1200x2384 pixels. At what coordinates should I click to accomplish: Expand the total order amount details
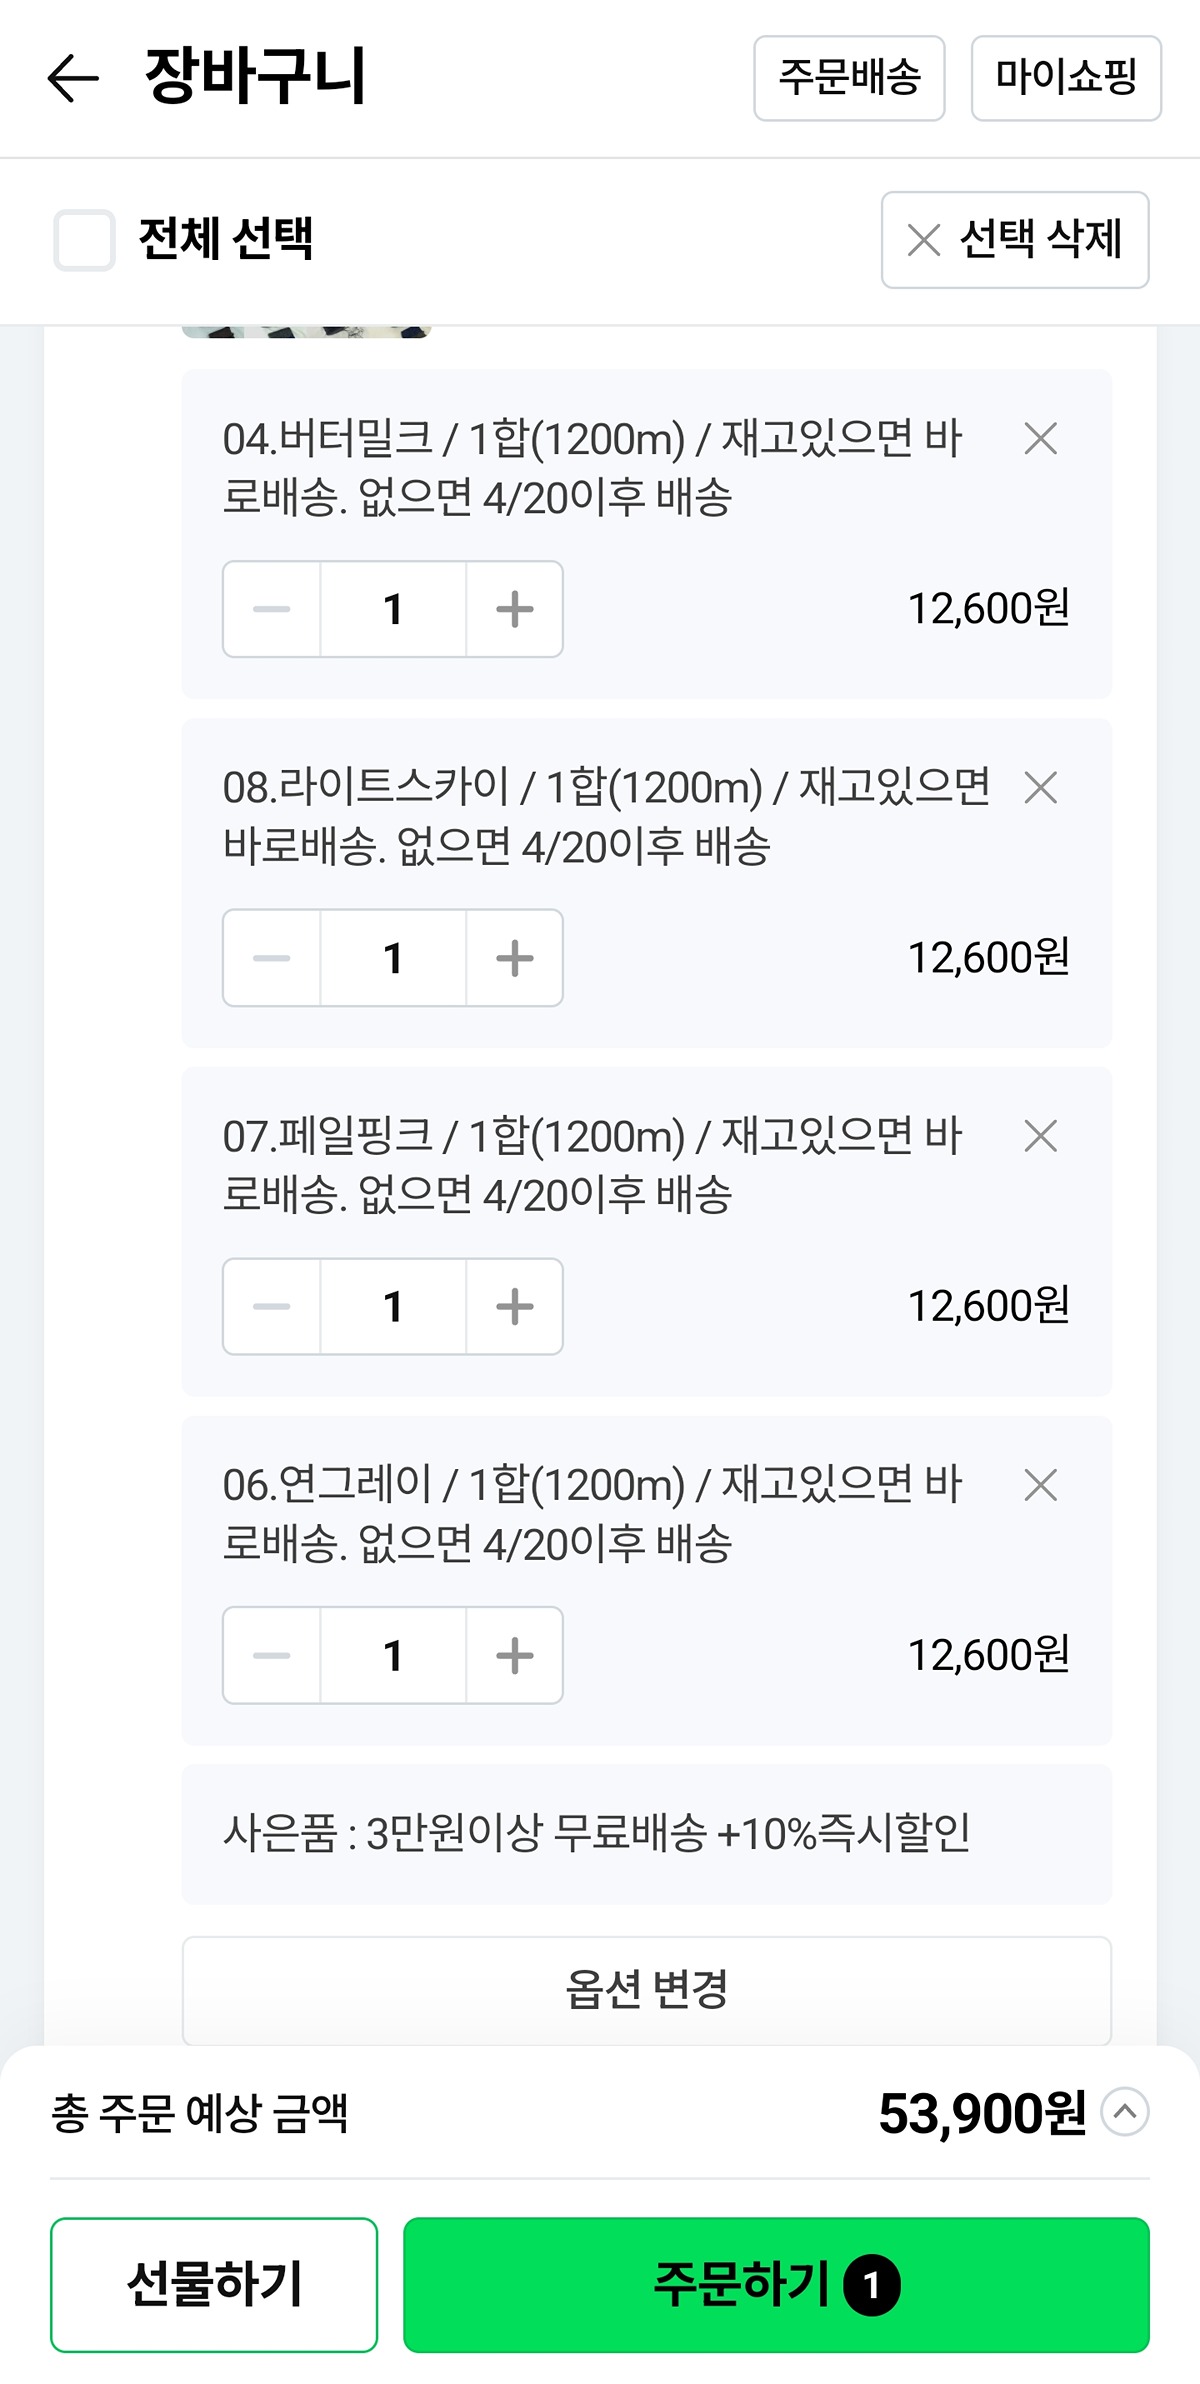click(x=1125, y=2111)
